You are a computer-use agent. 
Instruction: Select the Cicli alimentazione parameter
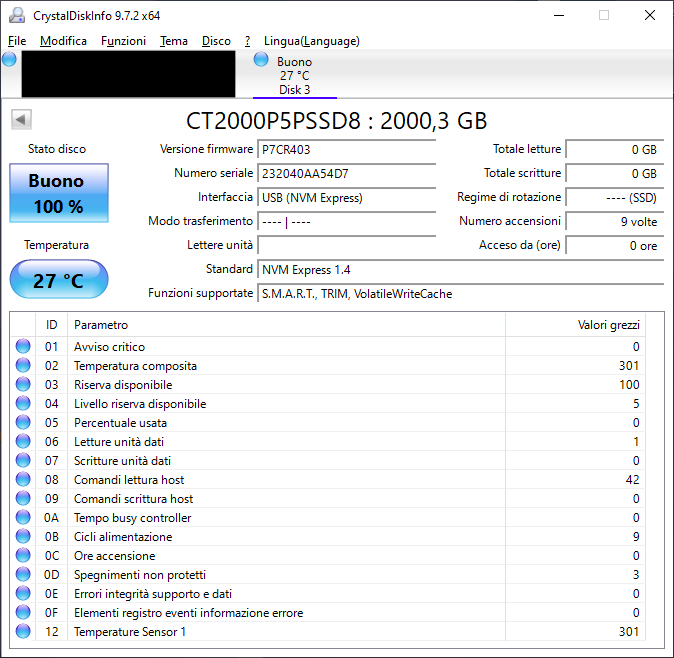(x=123, y=537)
